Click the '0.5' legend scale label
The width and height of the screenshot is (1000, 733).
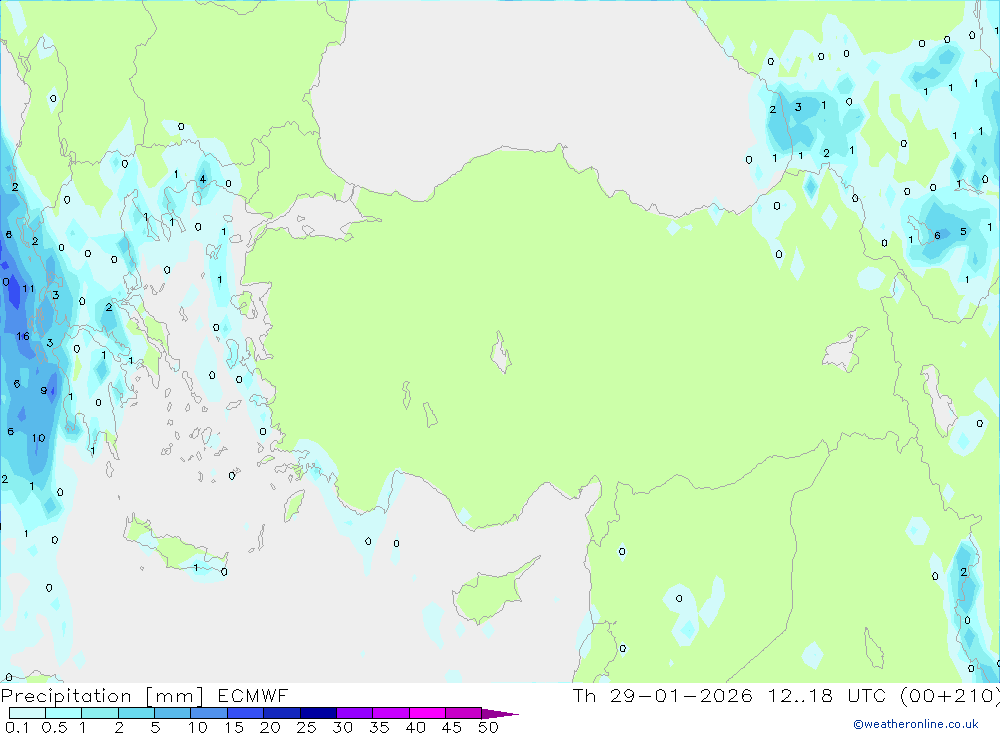tap(54, 727)
